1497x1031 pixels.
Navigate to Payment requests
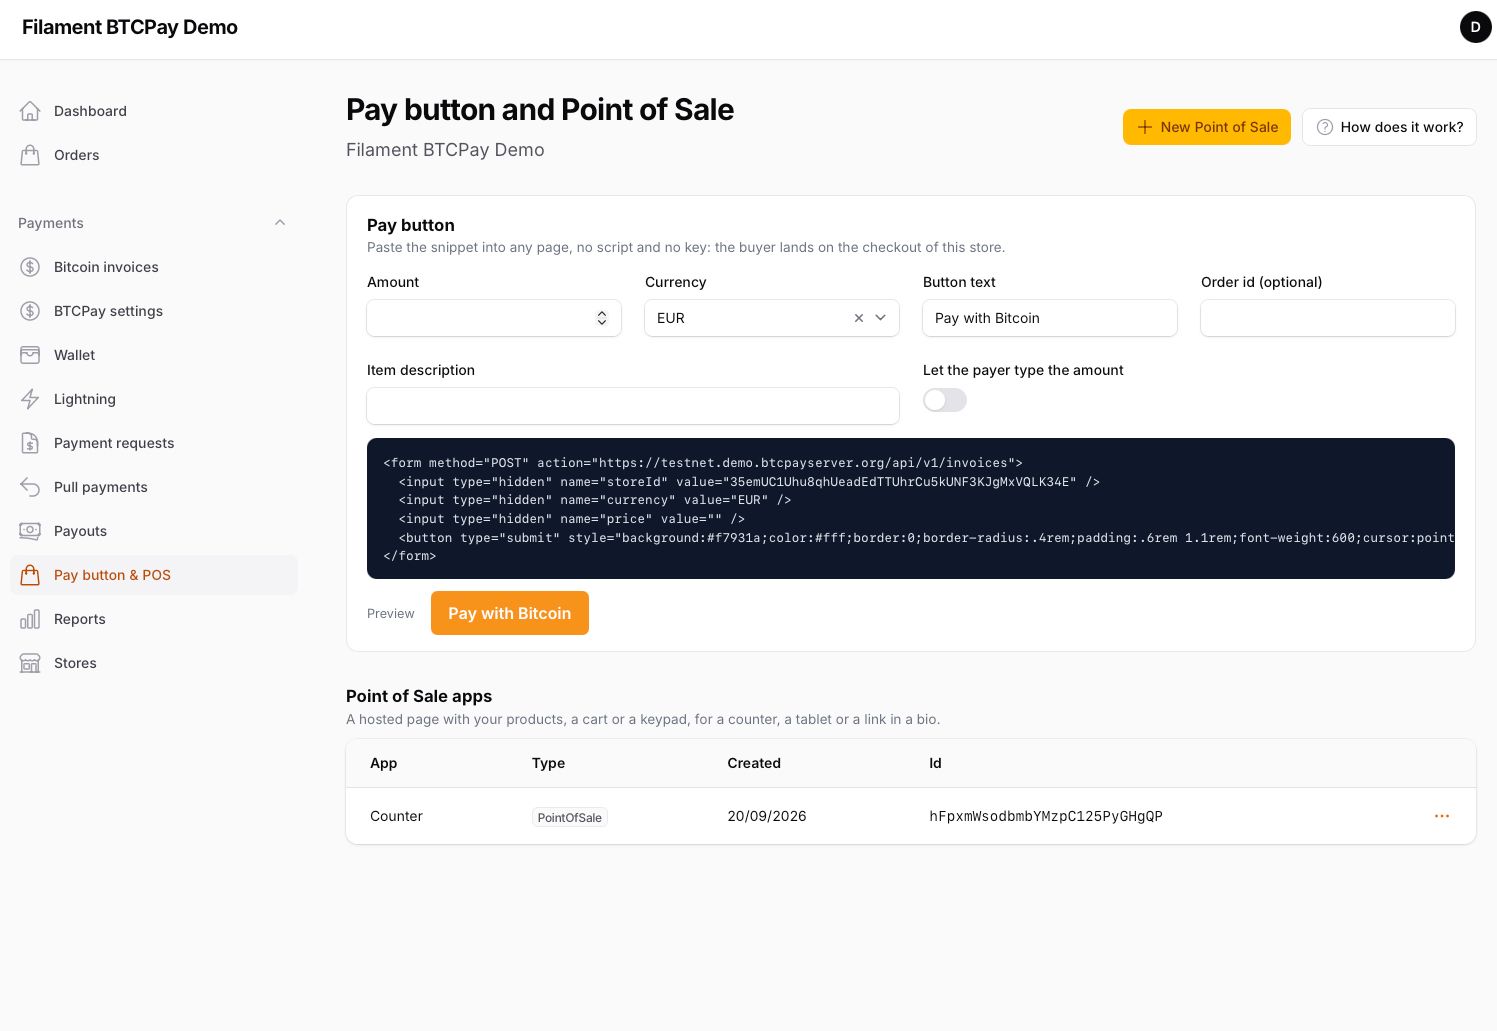154,443
